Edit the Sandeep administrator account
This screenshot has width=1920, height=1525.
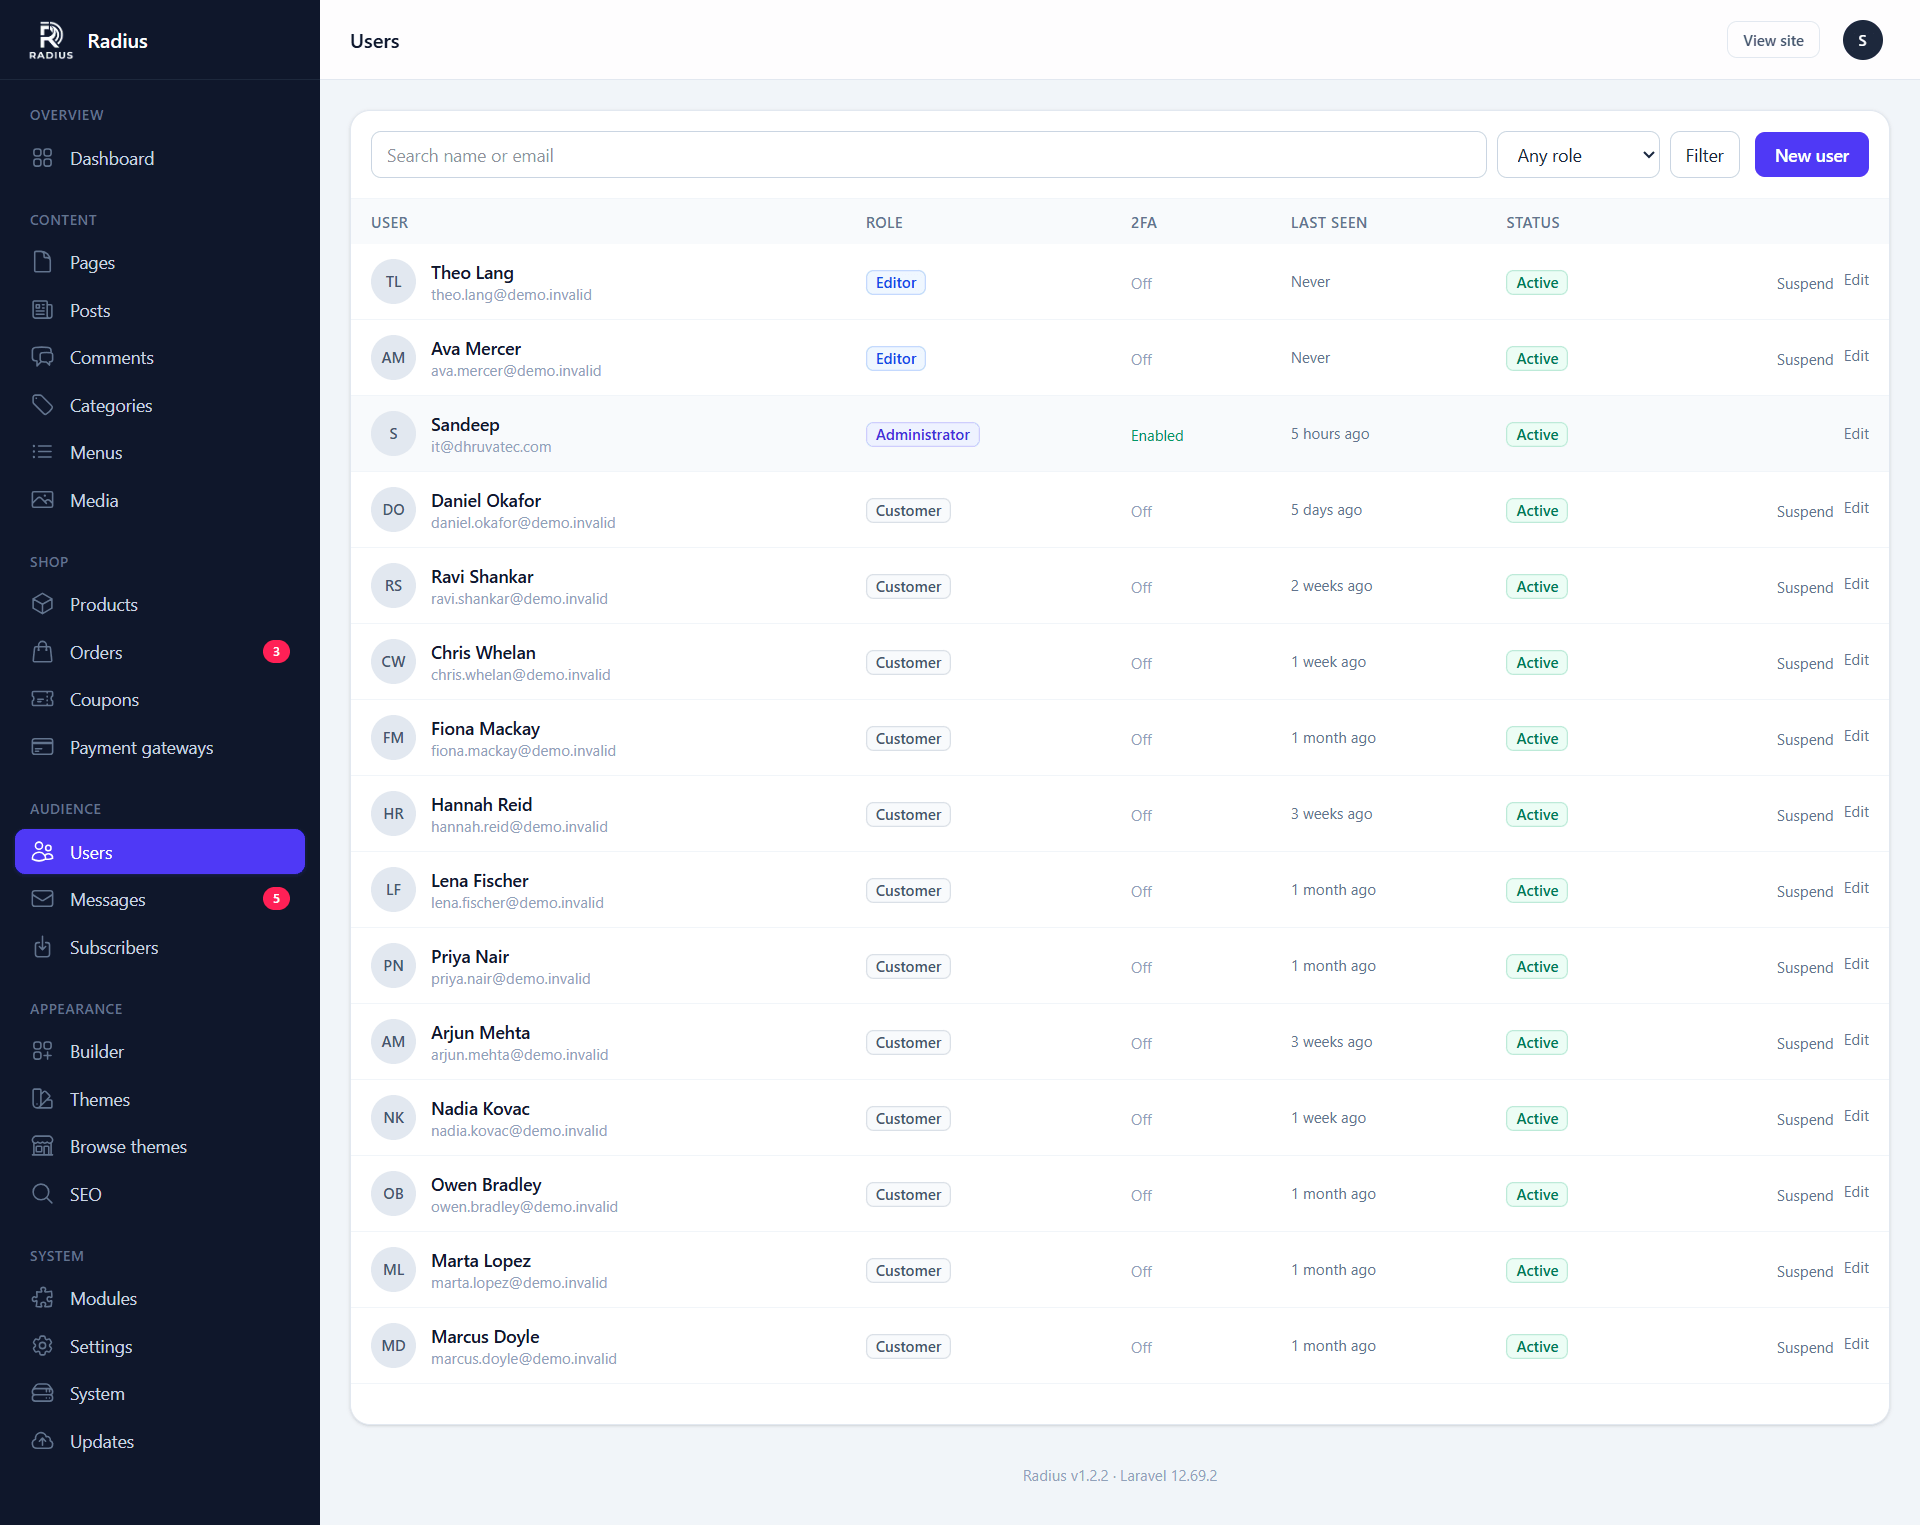1856,433
